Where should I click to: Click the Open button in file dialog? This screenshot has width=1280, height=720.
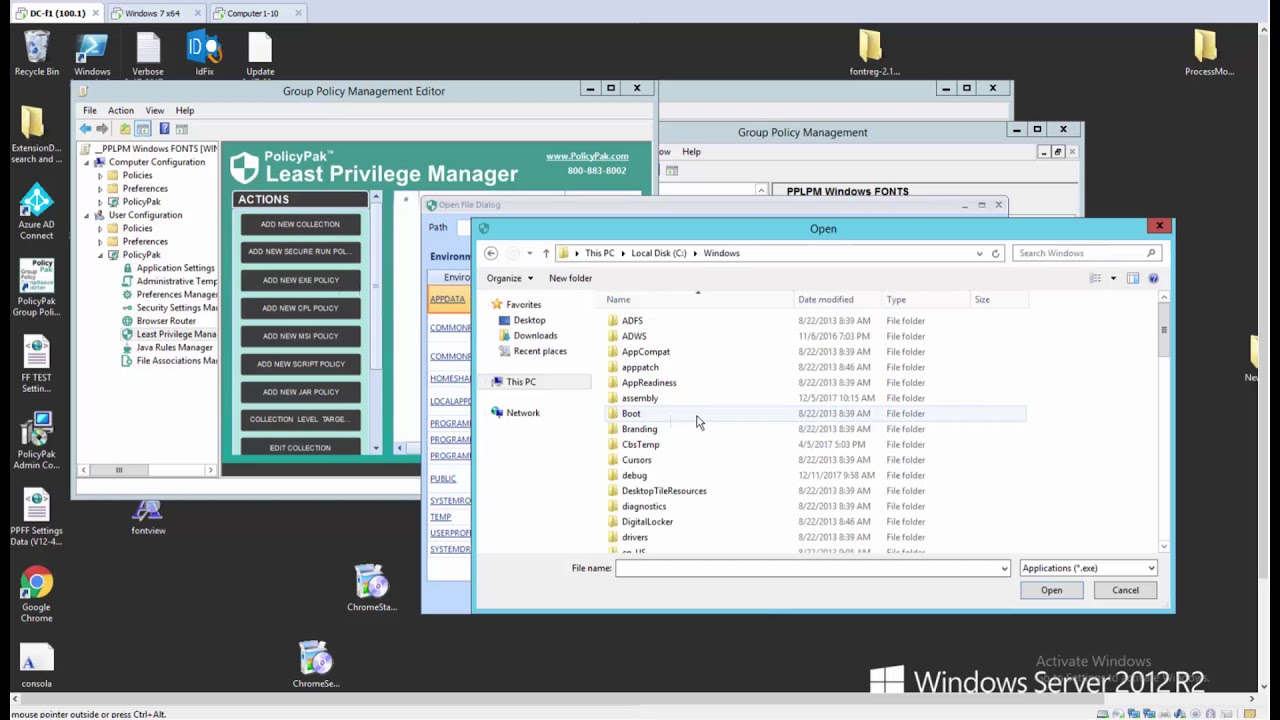point(1051,590)
